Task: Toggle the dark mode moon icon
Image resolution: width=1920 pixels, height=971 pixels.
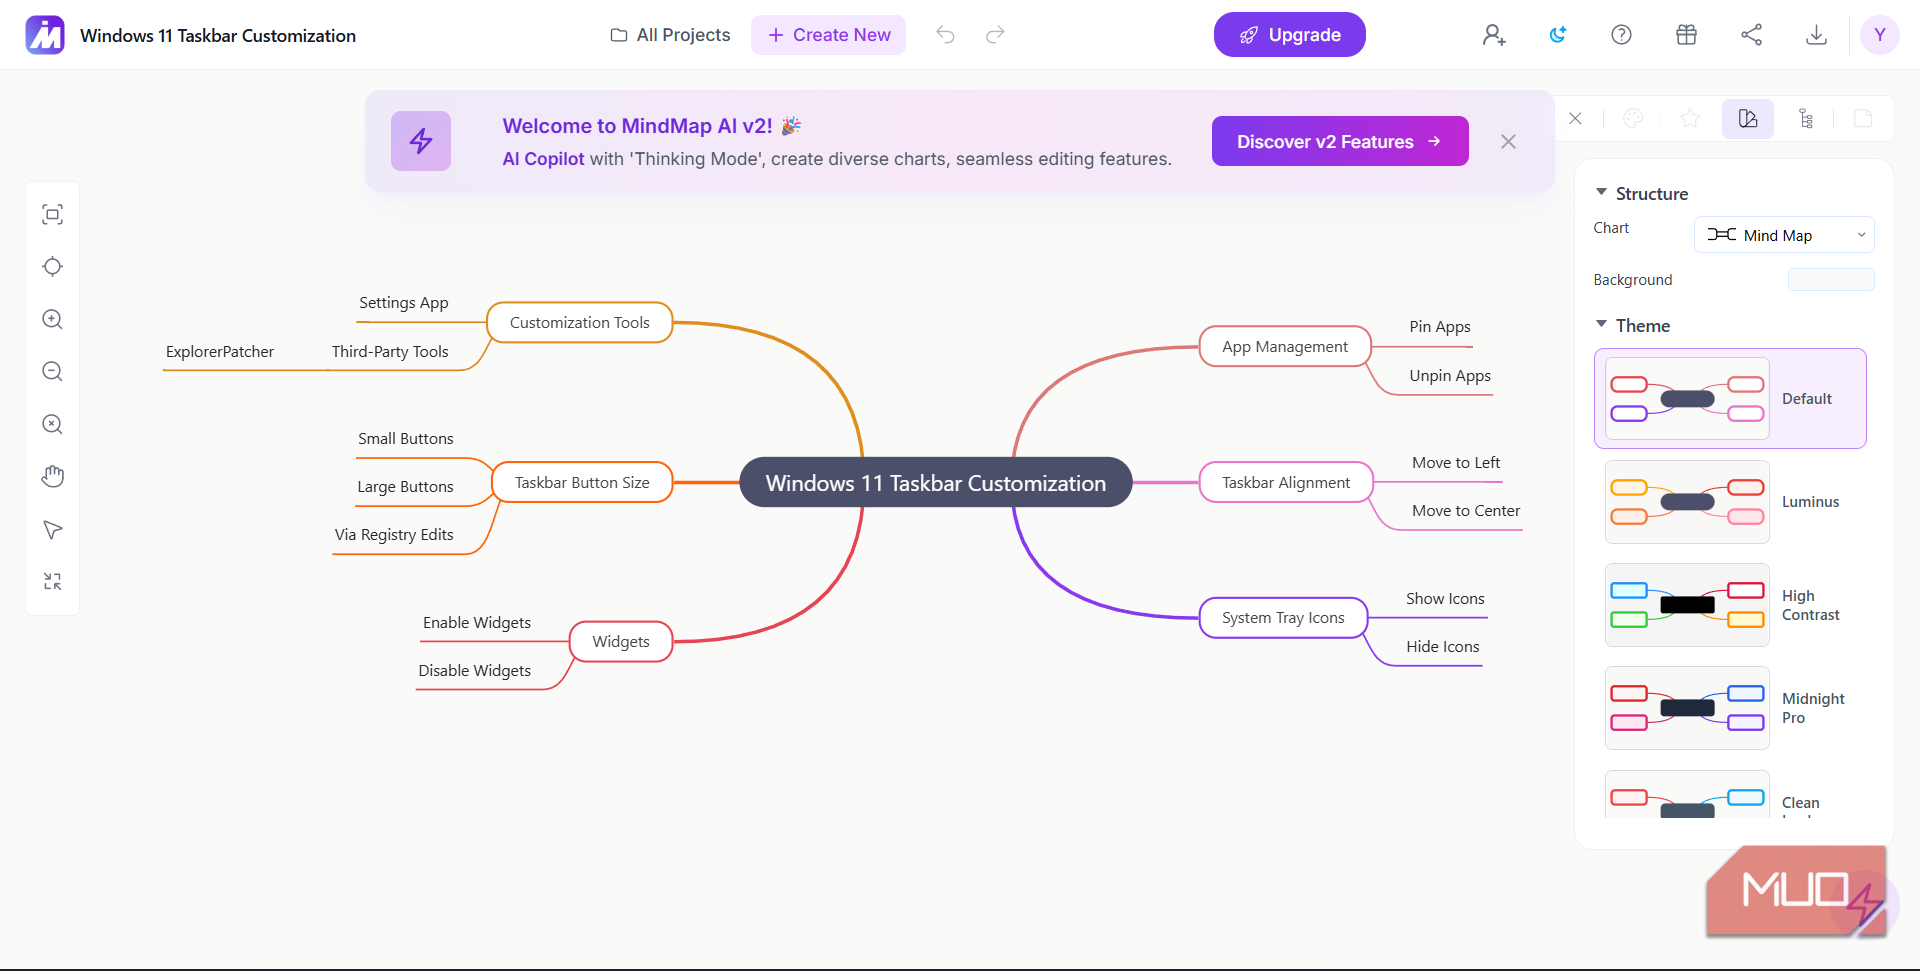Action: coord(1558,35)
